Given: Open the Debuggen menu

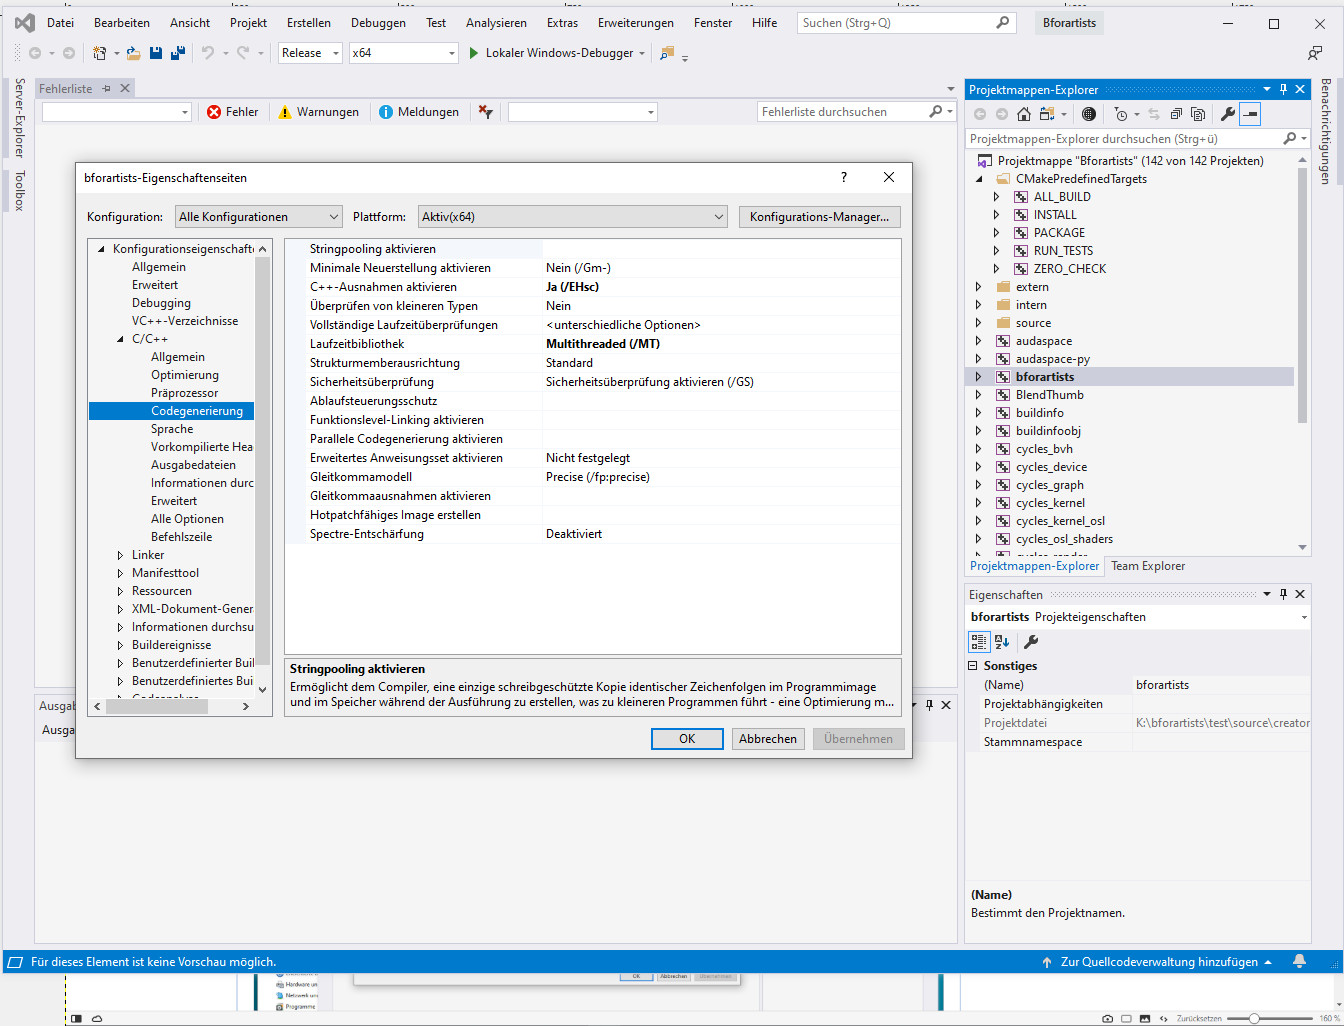Looking at the screenshot, I should coord(378,23).
